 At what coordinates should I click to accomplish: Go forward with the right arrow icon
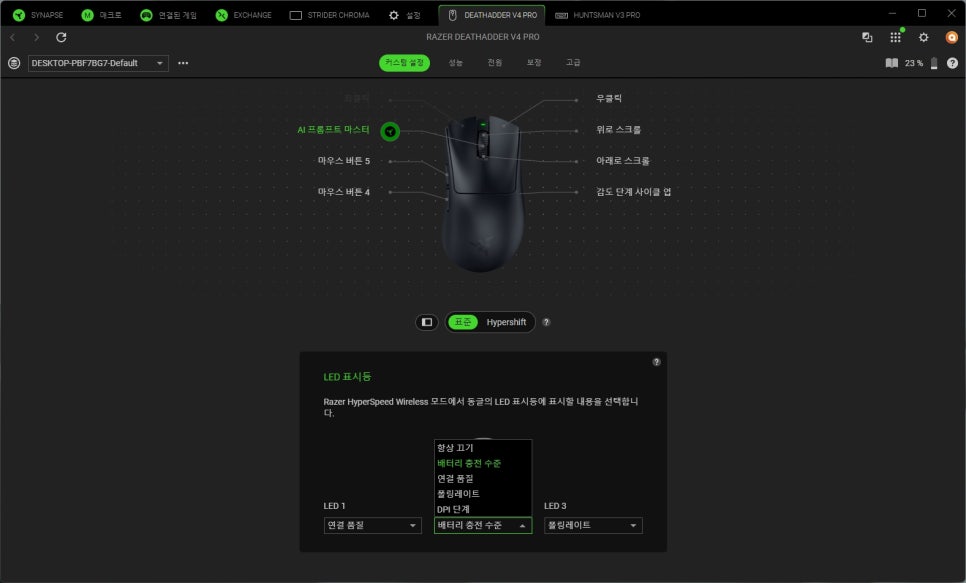pyautogui.click(x=36, y=38)
